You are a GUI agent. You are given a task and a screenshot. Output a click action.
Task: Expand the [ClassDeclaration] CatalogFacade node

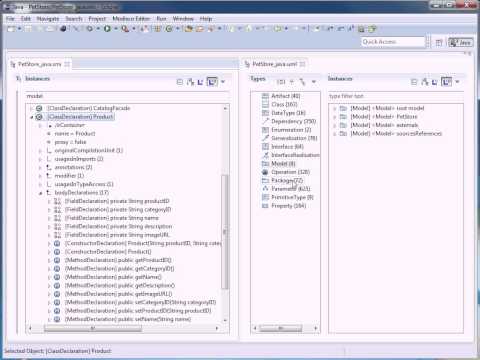pos(32,108)
